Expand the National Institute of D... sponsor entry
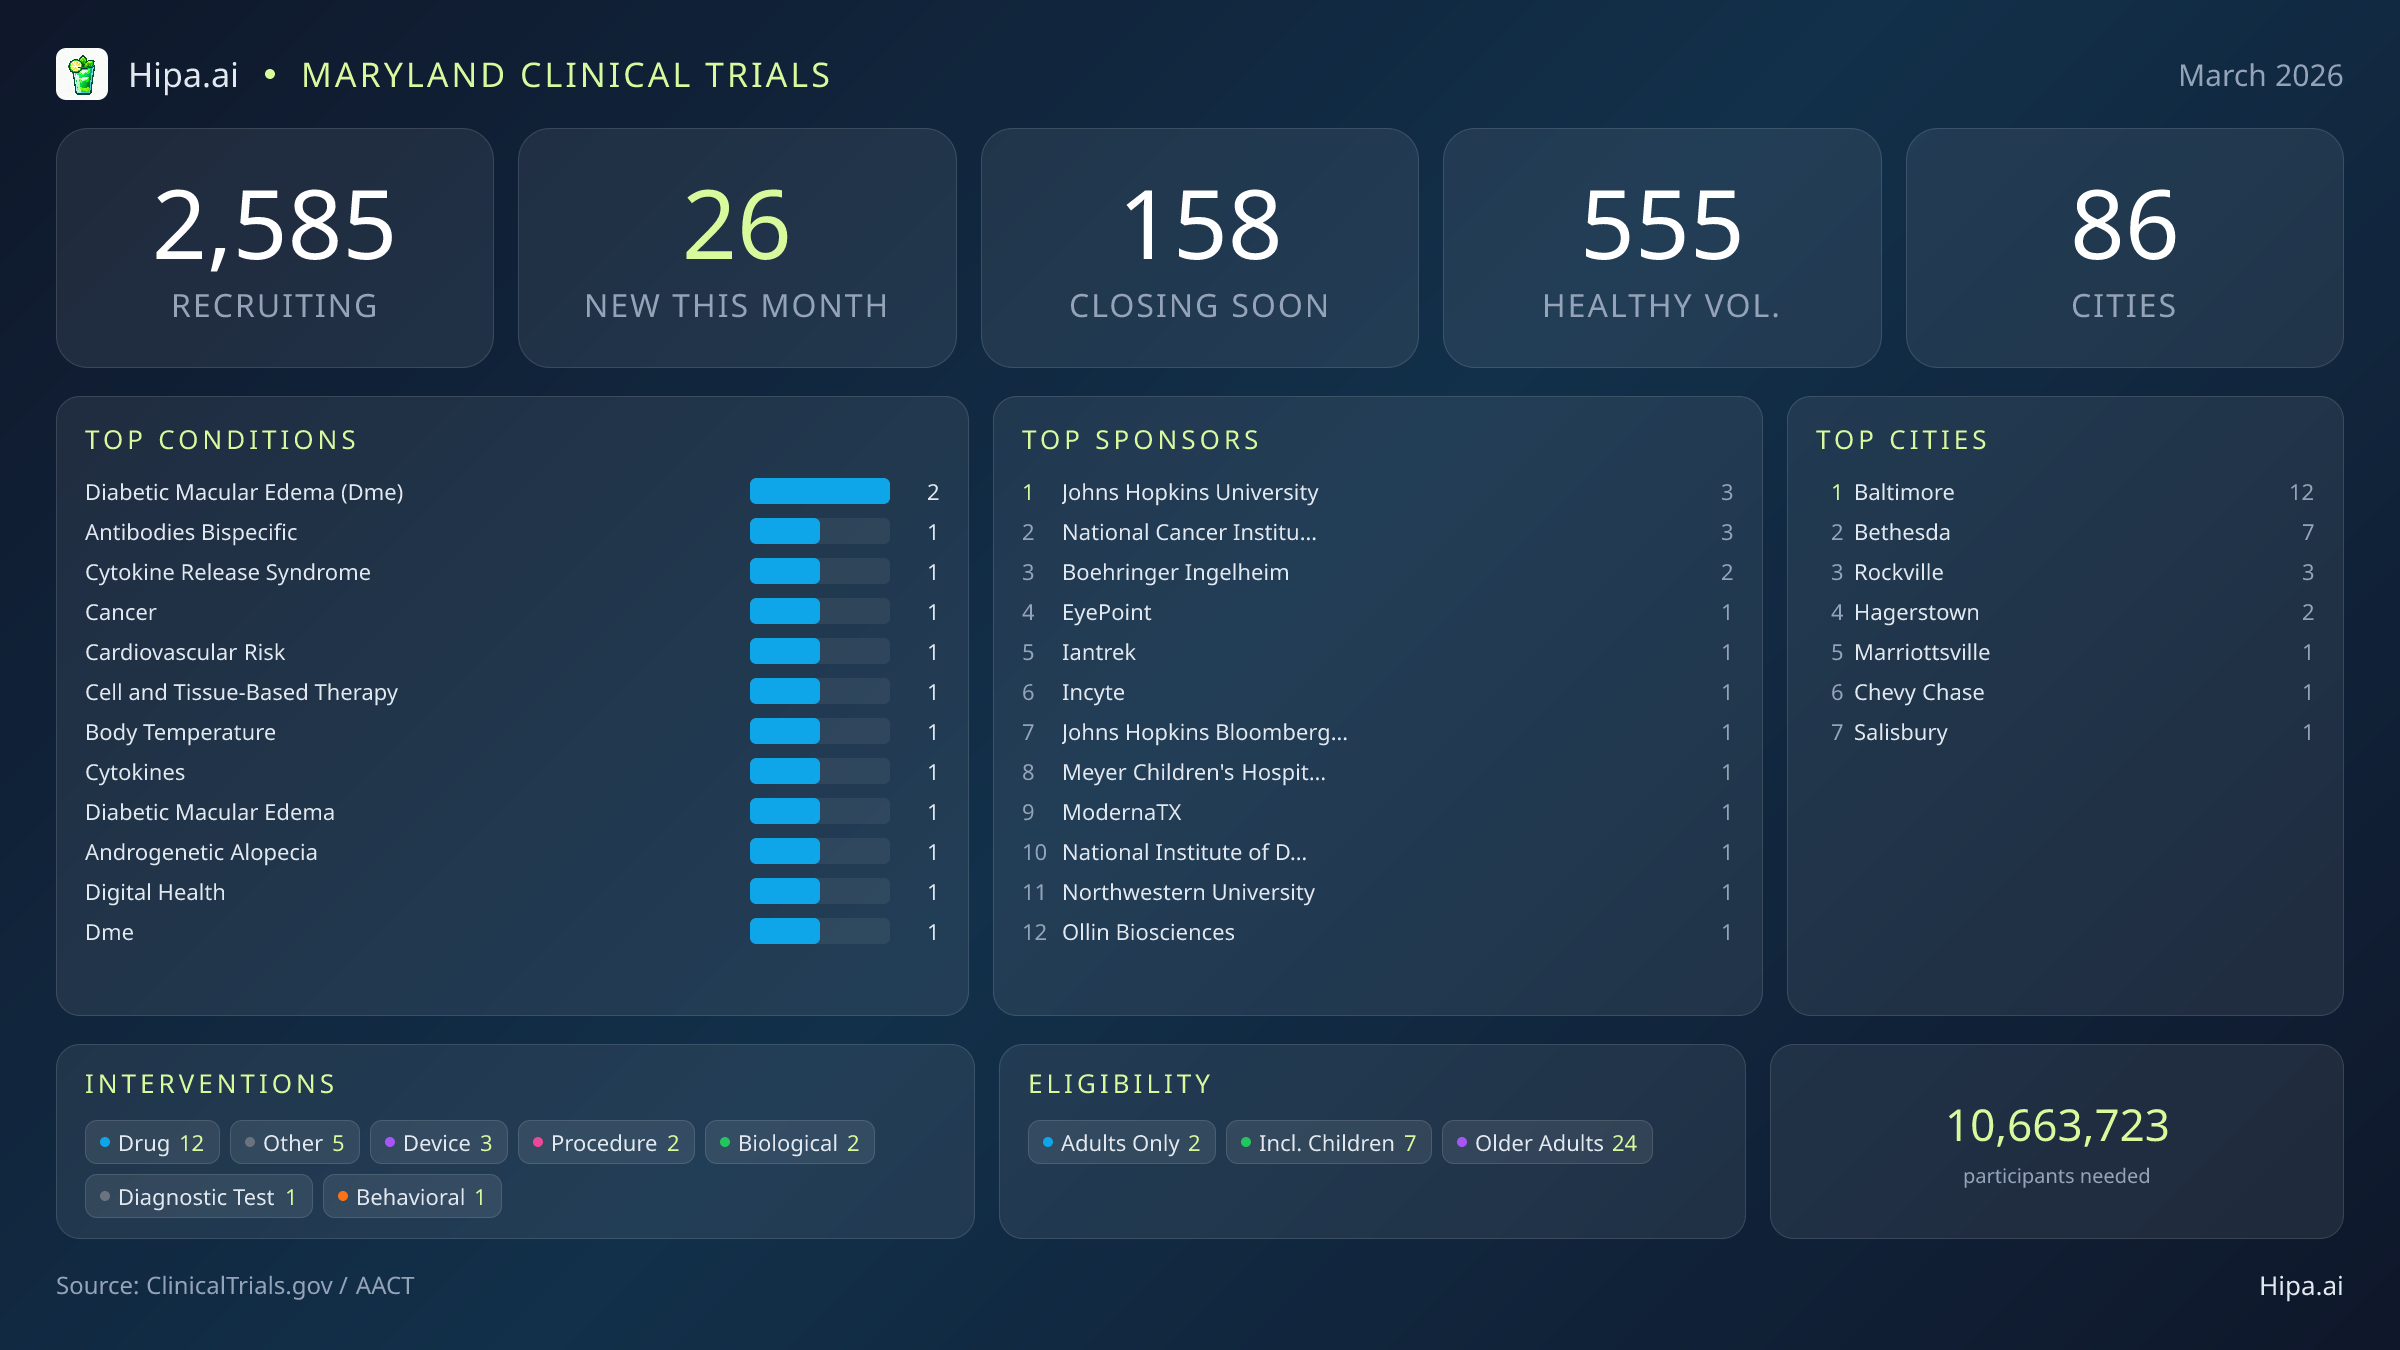Viewport: 2400px width, 1350px height. [x=1183, y=852]
